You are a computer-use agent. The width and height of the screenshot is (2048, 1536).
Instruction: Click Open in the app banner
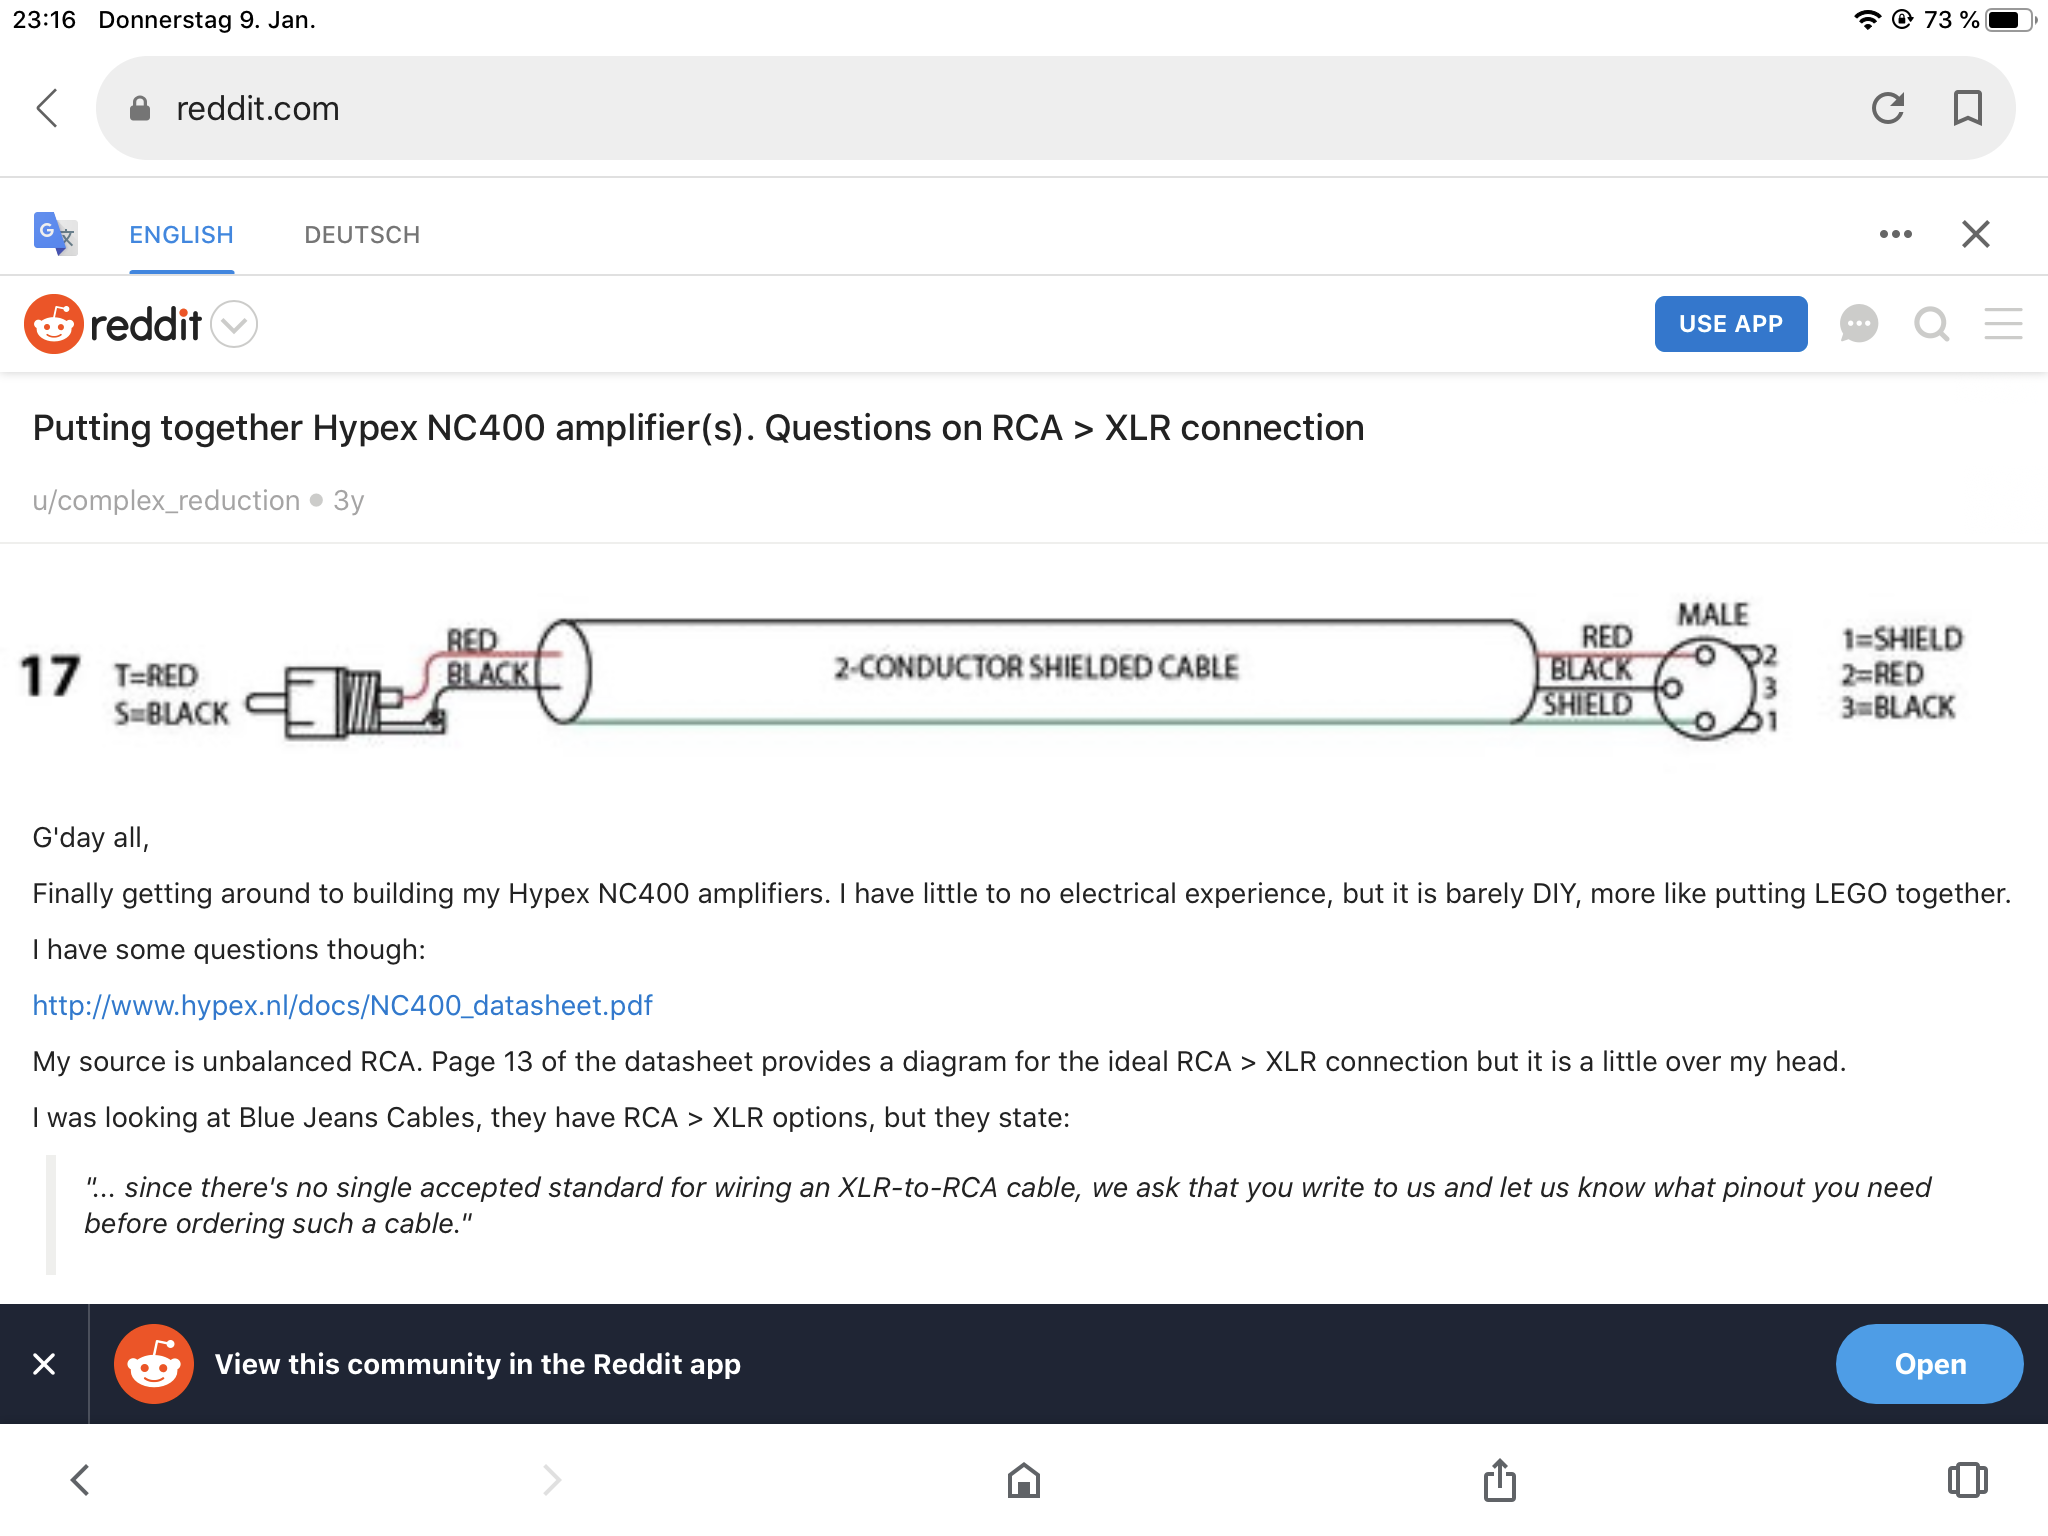(x=1929, y=1364)
